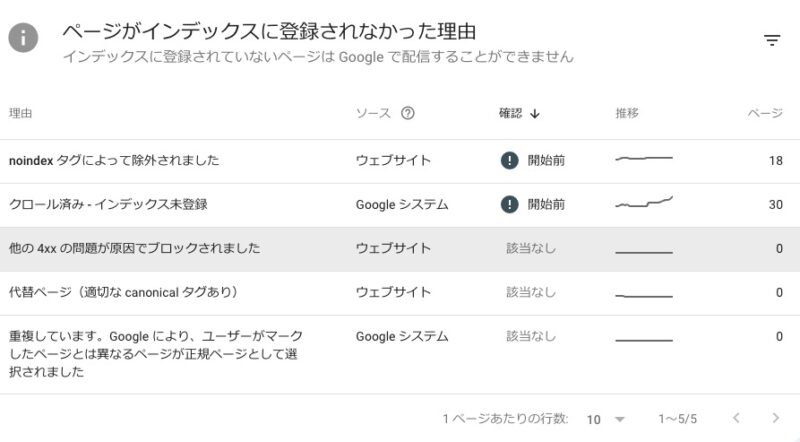Open the クロール済み - インデックス未登録 row
This screenshot has height=442, width=800.
(400, 205)
